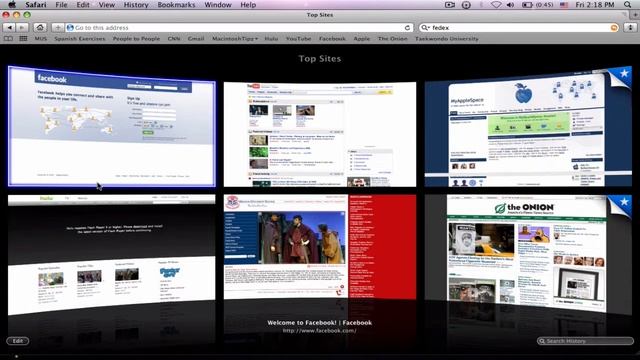The width and height of the screenshot is (640, 360).
Task: Open the bookmarks book icon
Action: pyautogui.click(x=8, y=39)
